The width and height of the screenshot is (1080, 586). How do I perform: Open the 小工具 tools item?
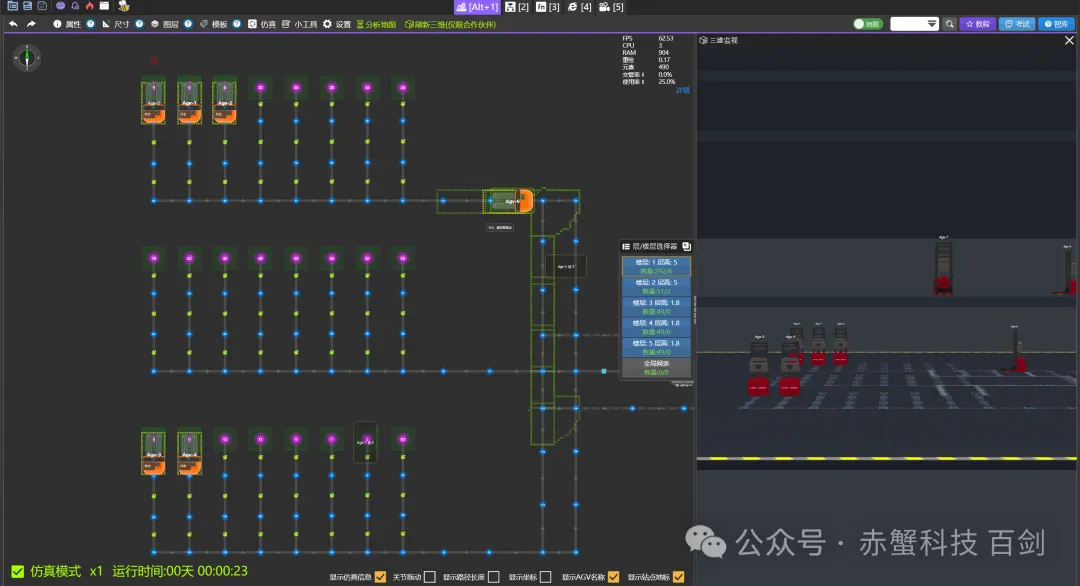(x=300, y=23)
